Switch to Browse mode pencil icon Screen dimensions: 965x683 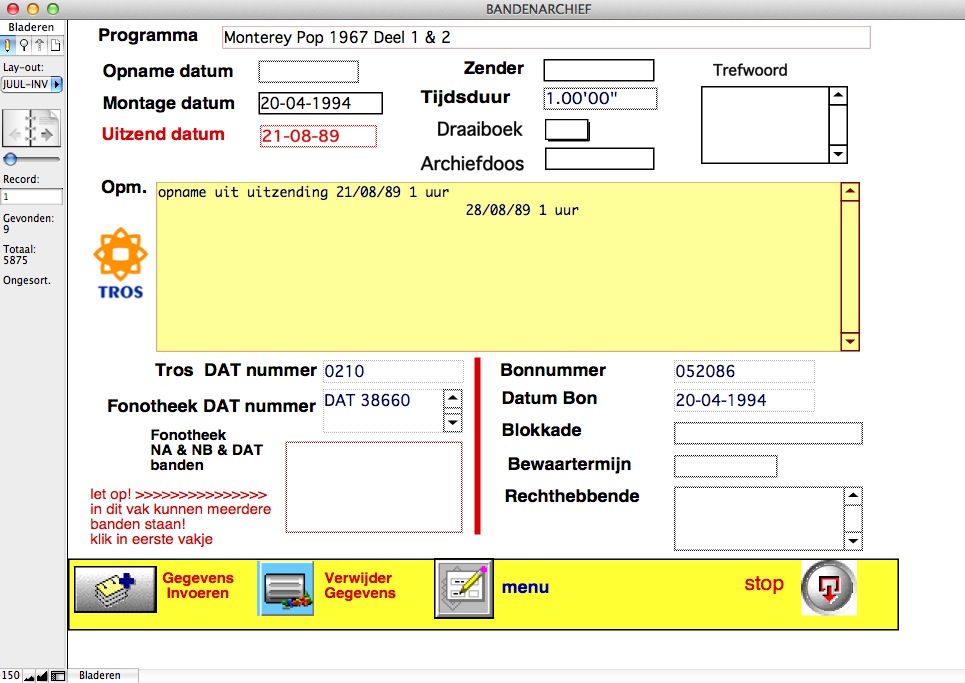tap(8, 45)
